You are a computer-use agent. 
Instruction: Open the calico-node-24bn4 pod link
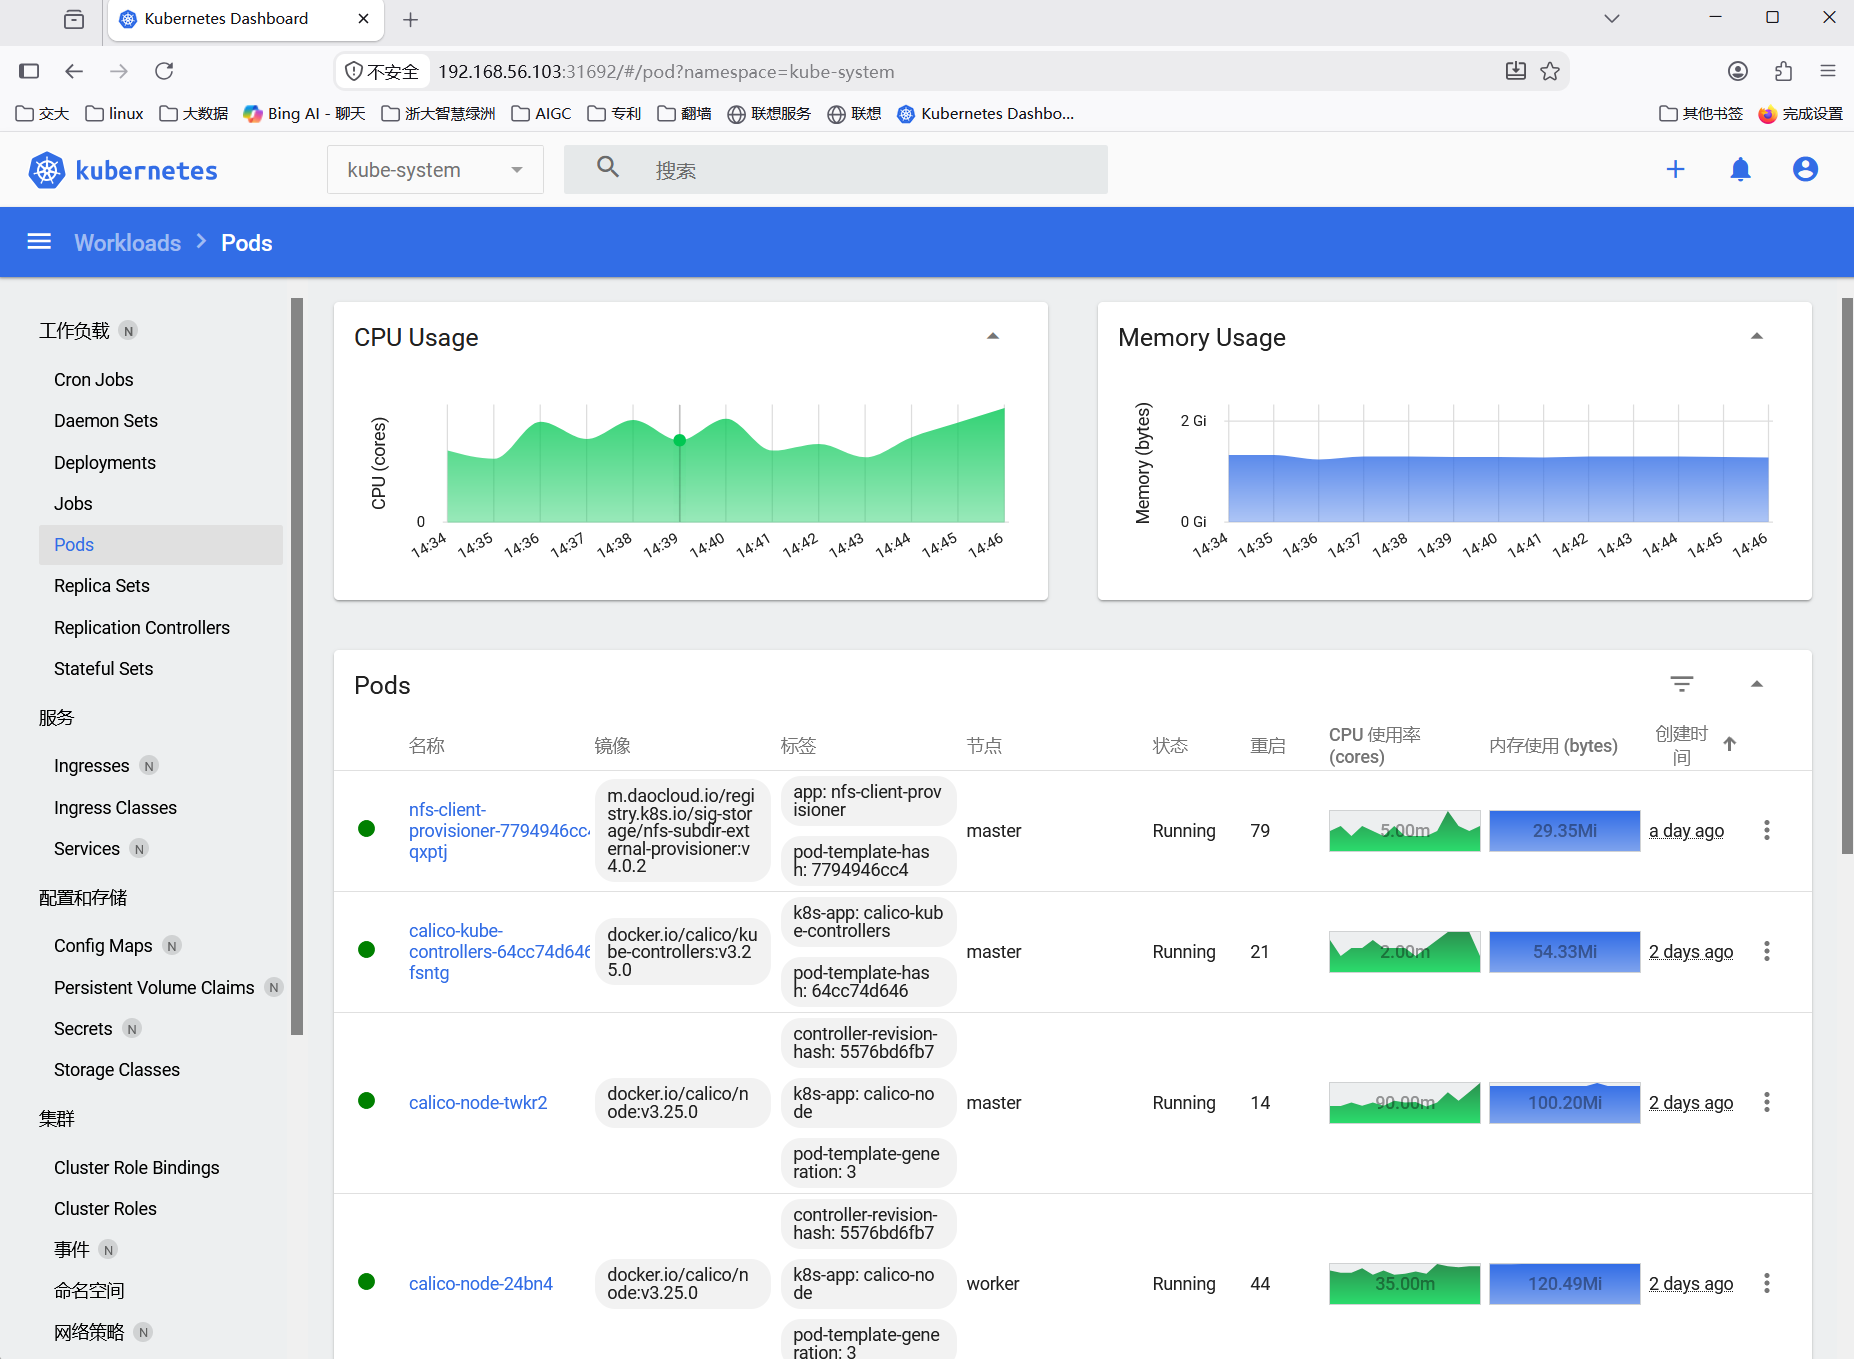click(481, 1284)
